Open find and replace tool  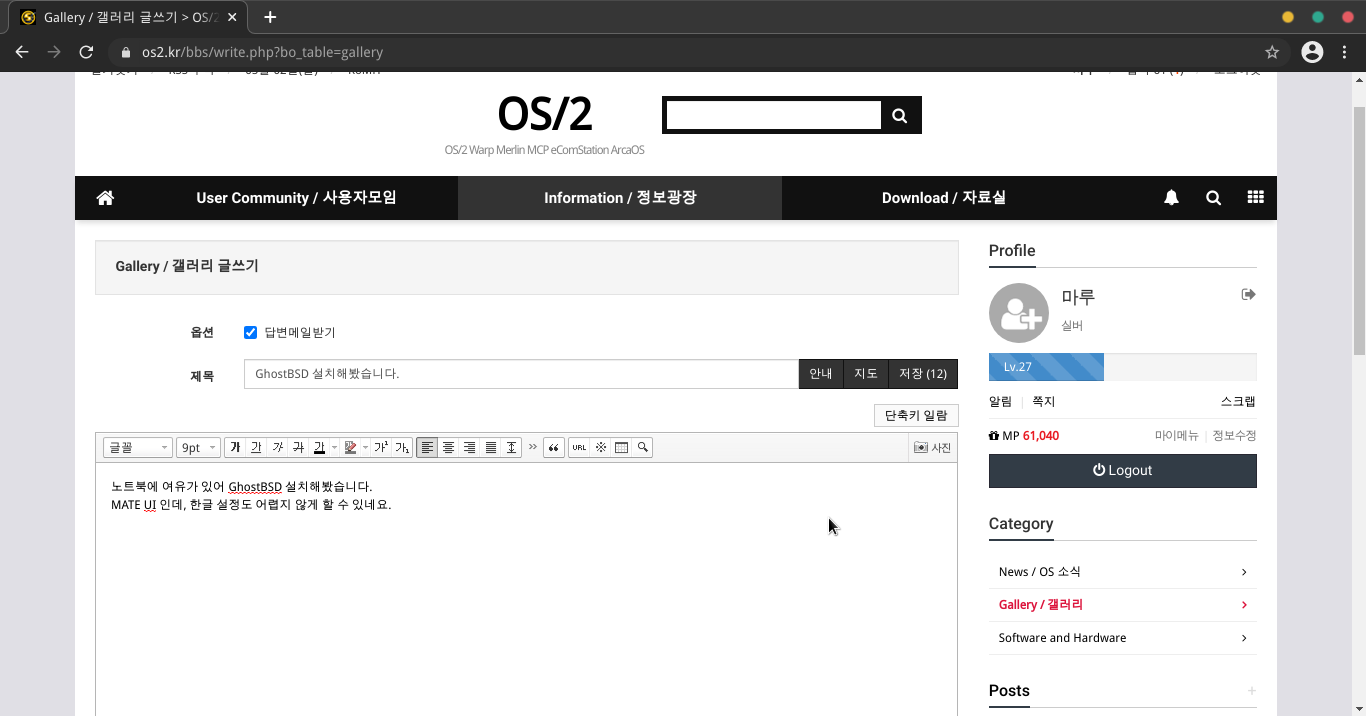(643, 447)
